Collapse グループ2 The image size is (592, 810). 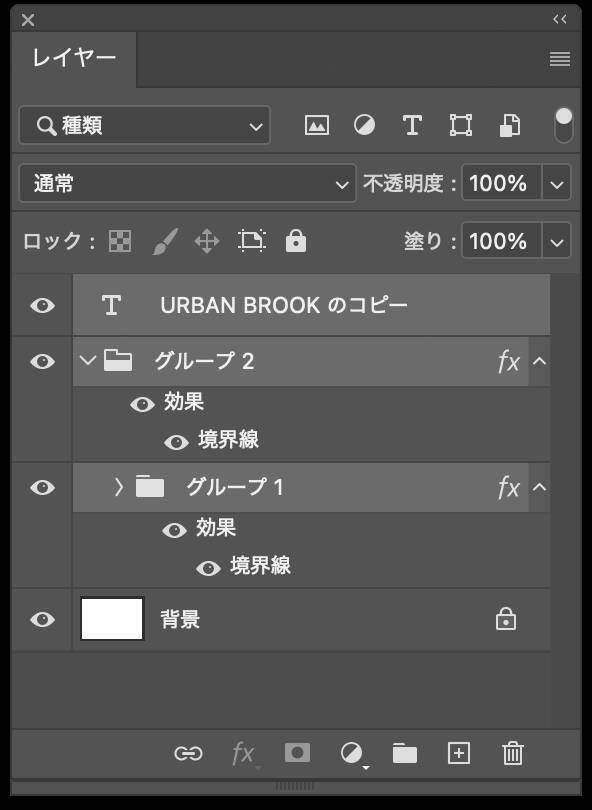[x=89, y=361]
